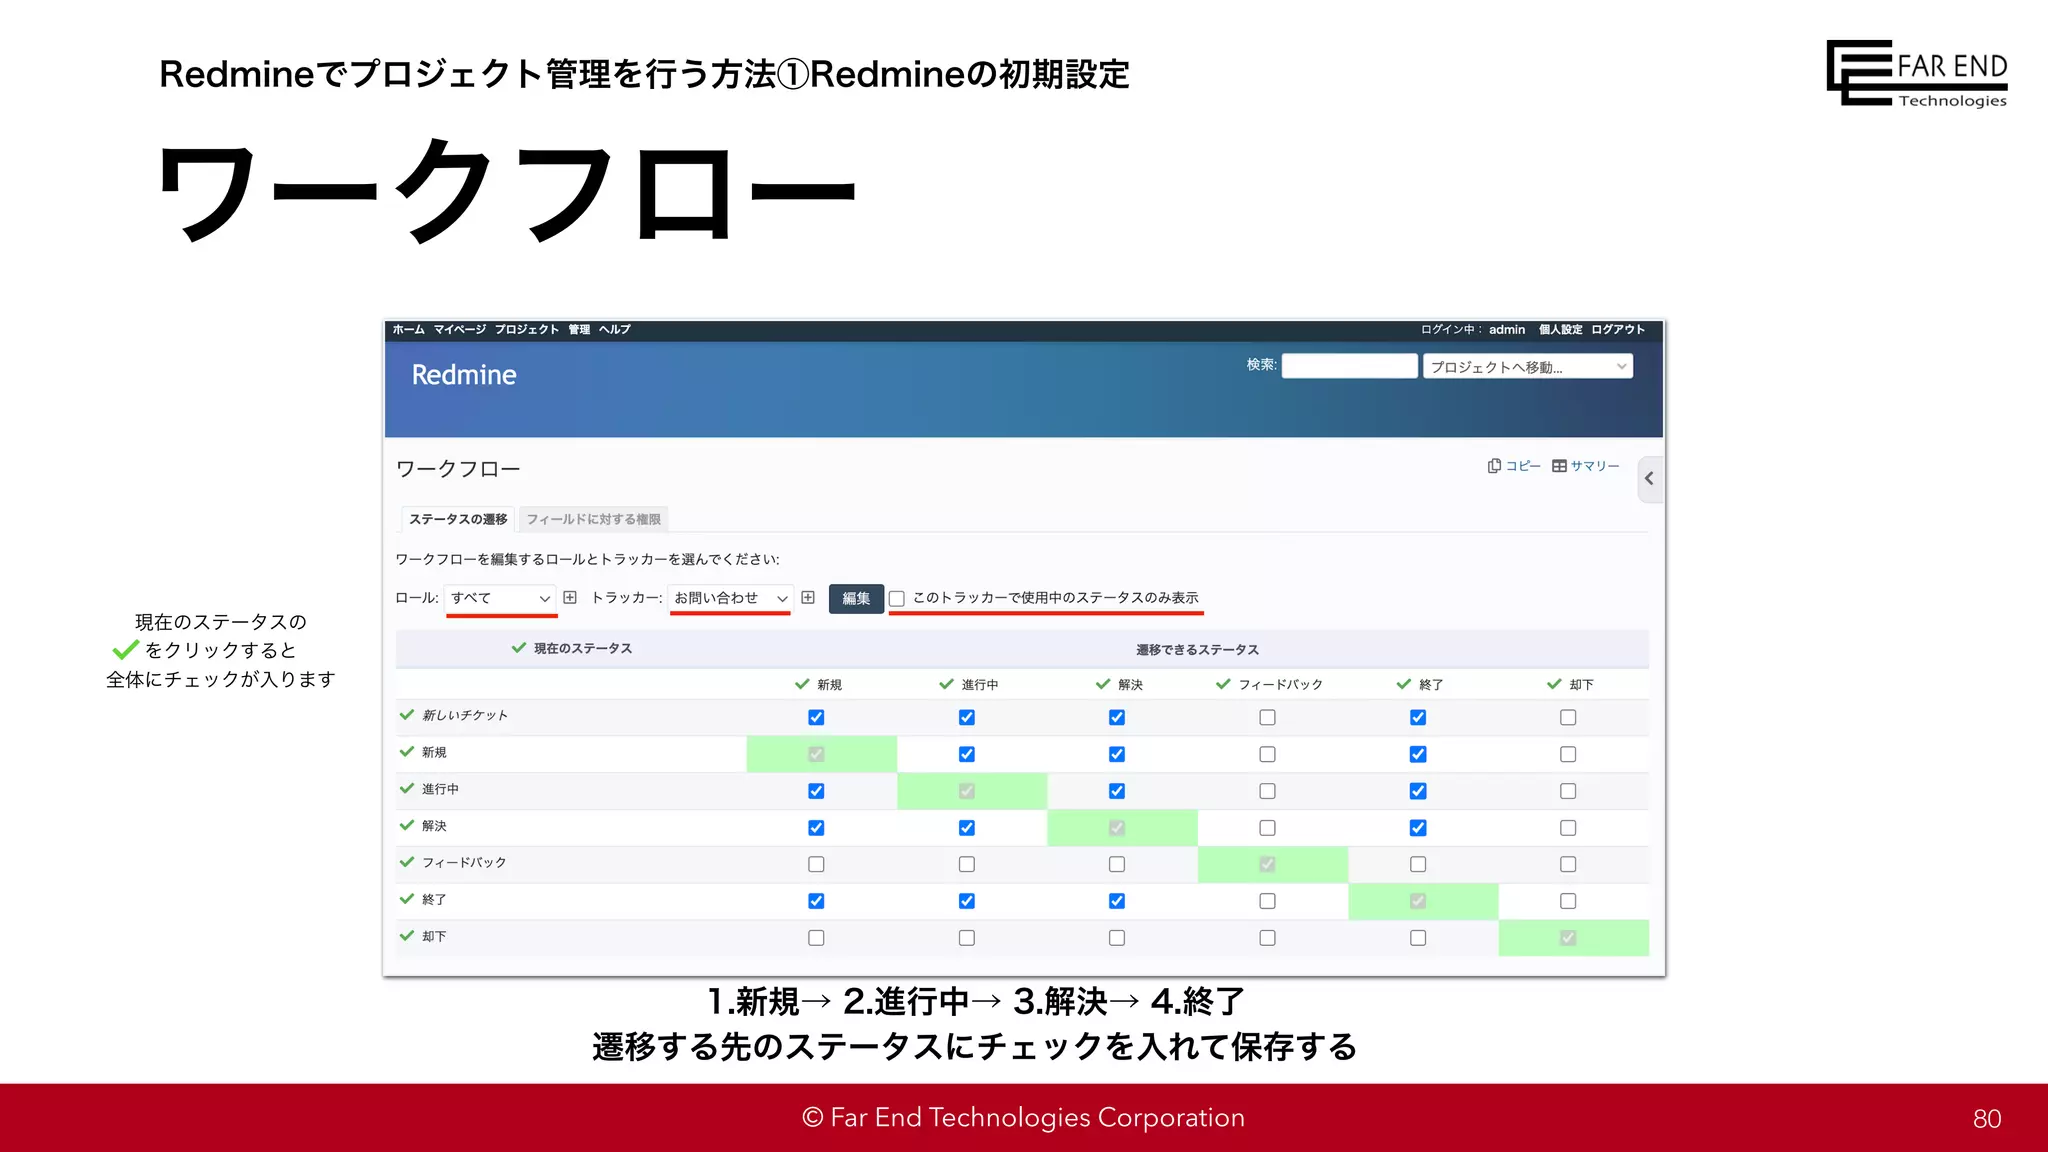Click the green check on the 解決 column header
Screen dimensions: 2048x1152
[1103, 684]
